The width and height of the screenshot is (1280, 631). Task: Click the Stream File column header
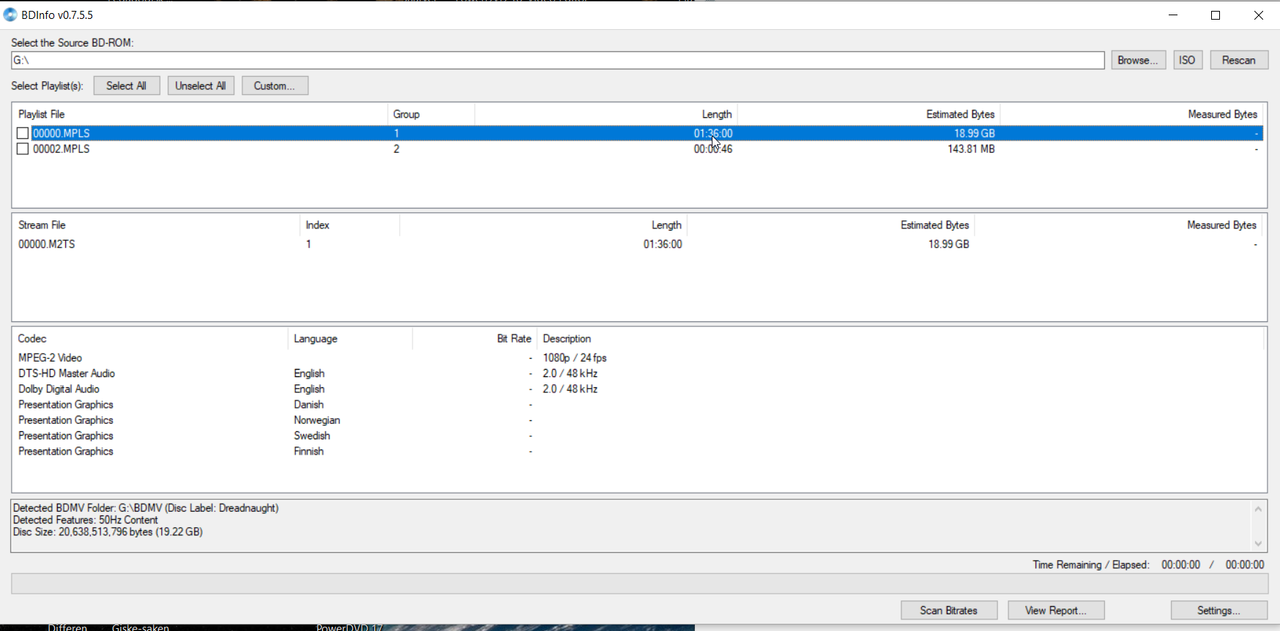coord(156,225)
